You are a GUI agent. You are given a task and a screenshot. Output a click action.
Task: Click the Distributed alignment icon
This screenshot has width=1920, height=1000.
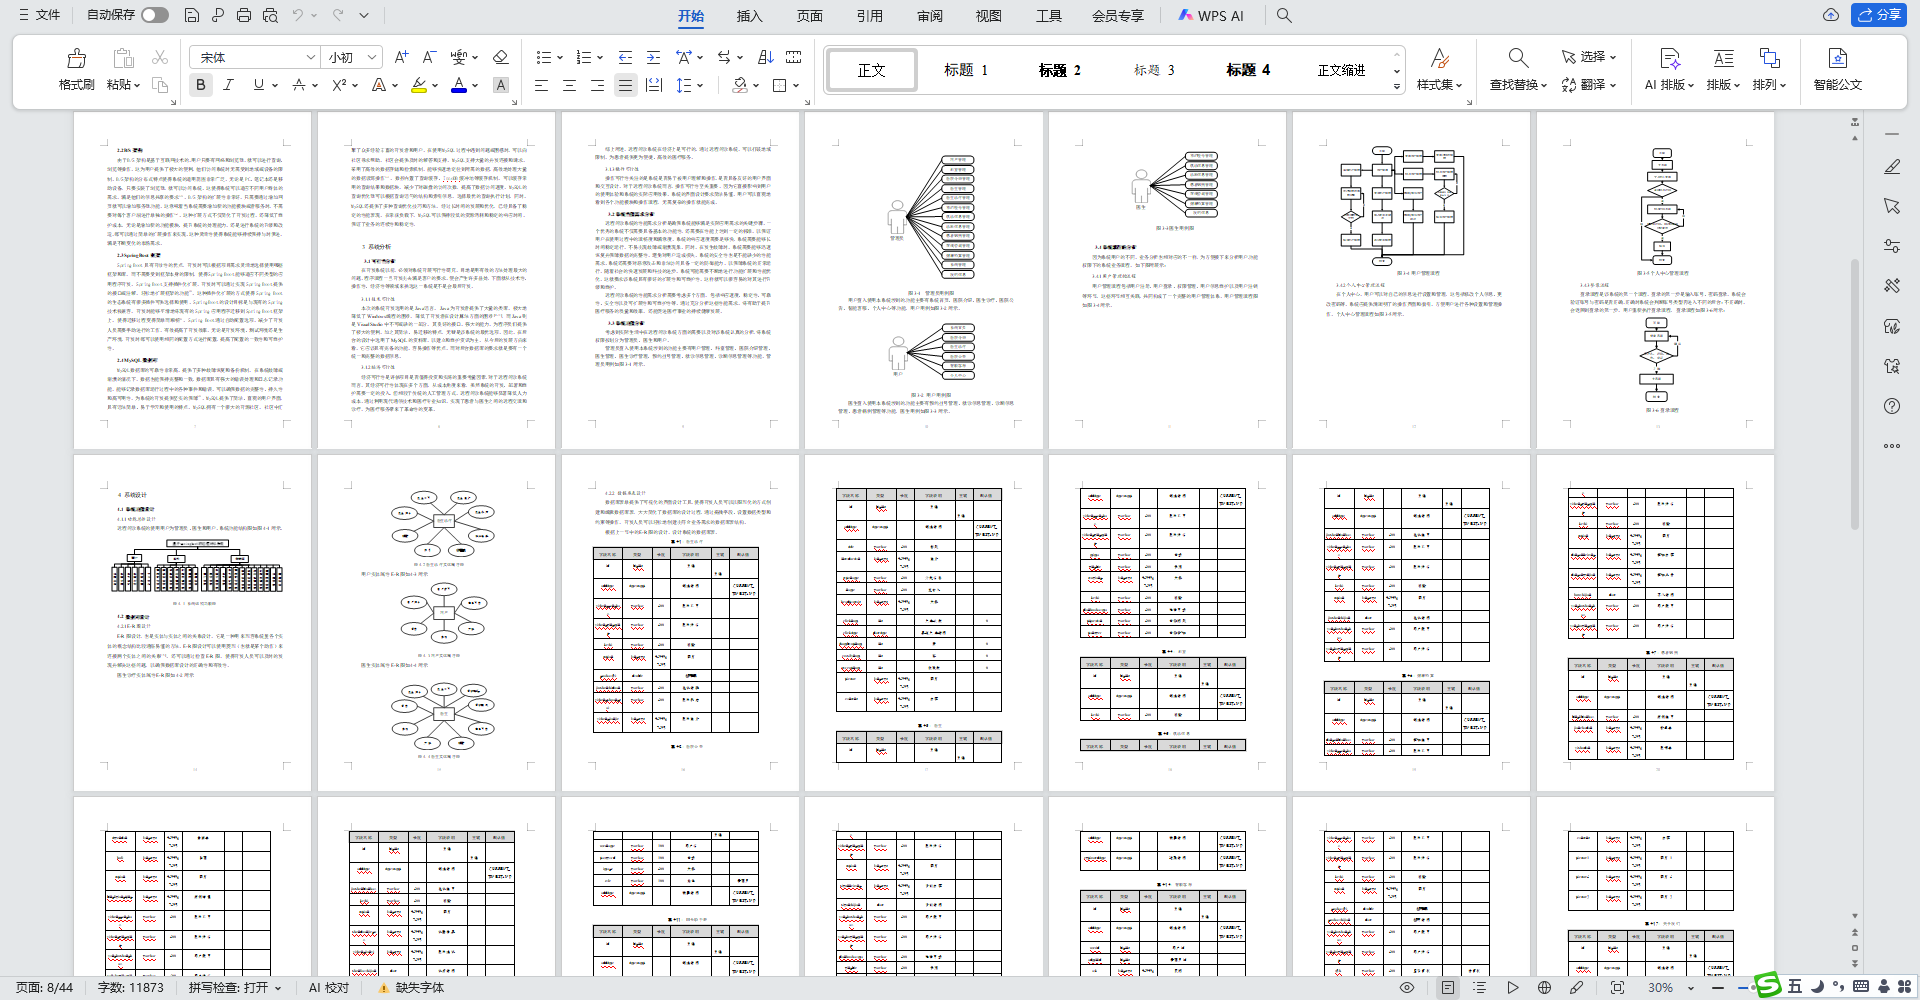653,85
